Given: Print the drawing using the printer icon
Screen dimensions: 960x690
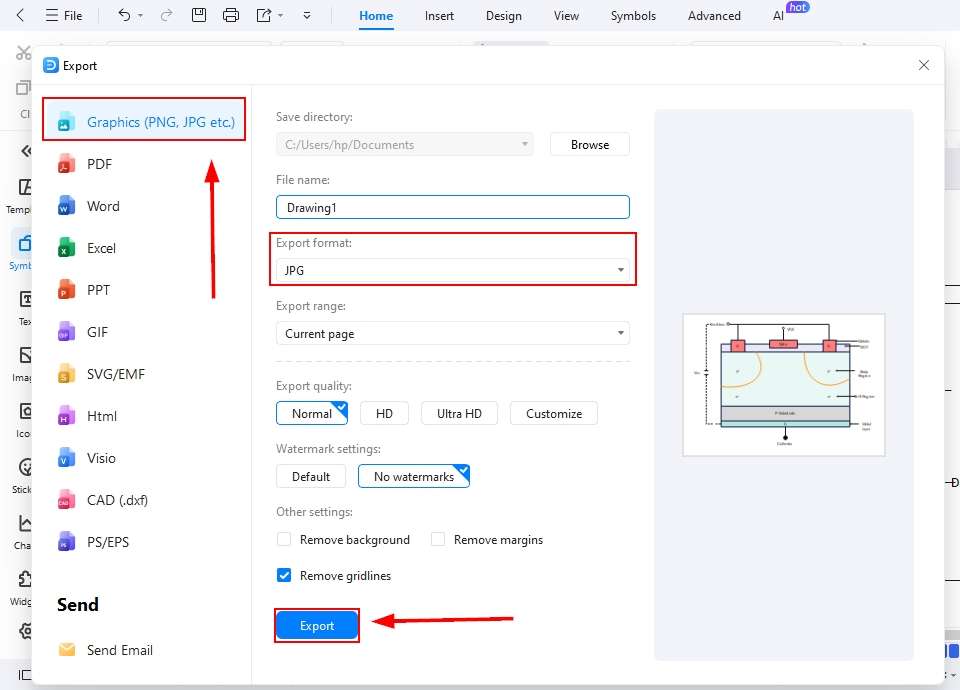Looking at the screenshot, I should pyautogui.click(x=231, y=15).
